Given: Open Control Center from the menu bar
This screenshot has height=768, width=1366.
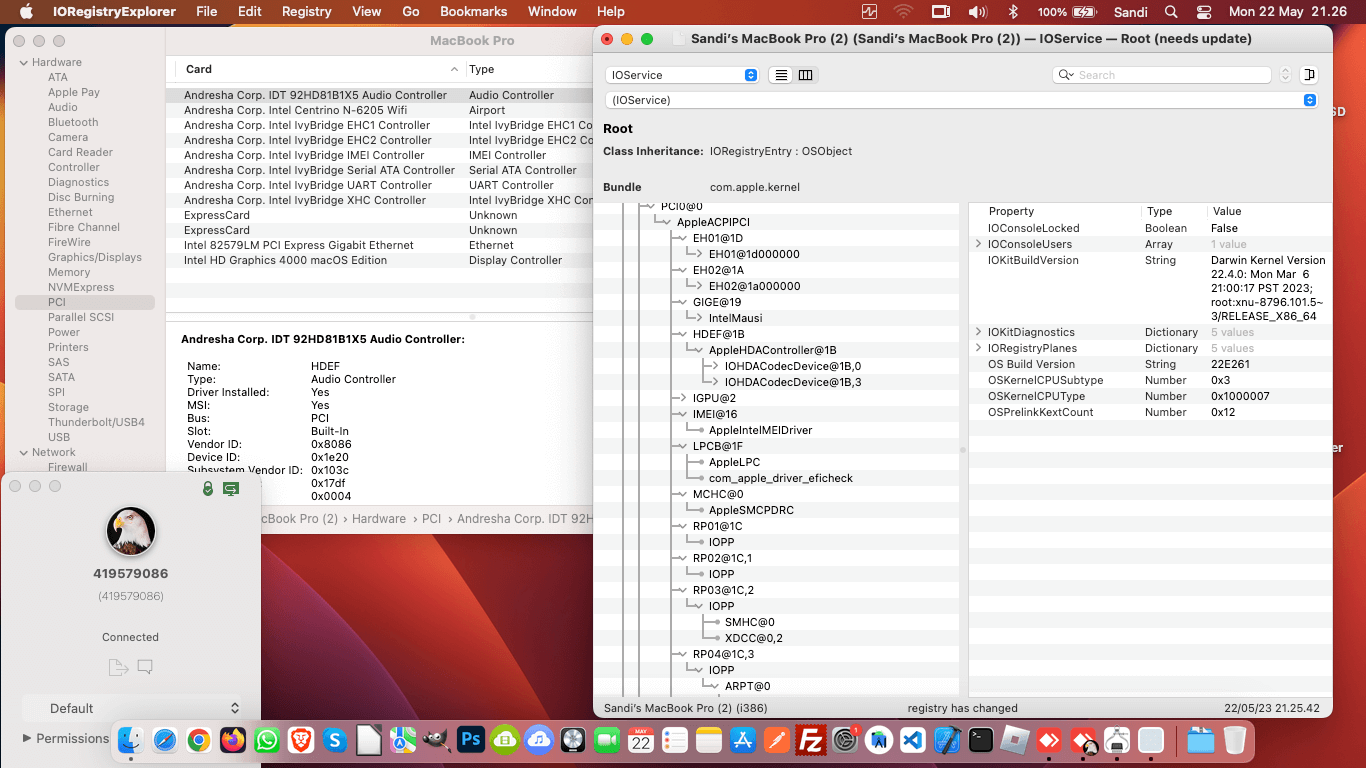Looking at the screenshot, I should click(1204, 12).
